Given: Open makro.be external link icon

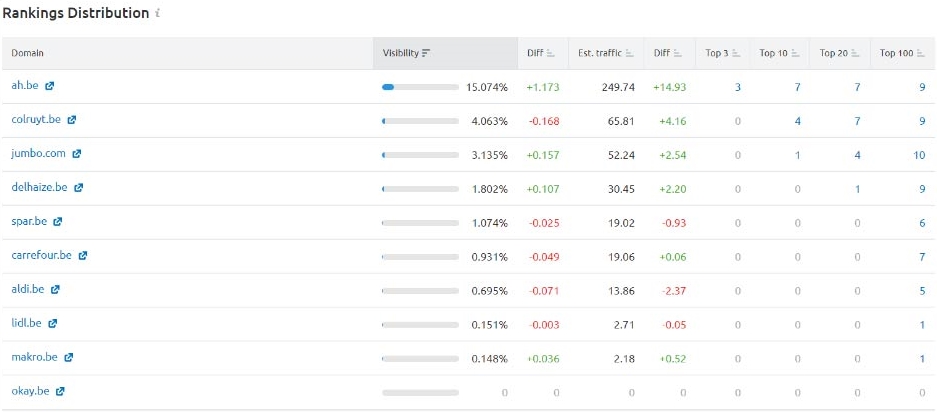Looking at the screenshot, I should 69,358.
